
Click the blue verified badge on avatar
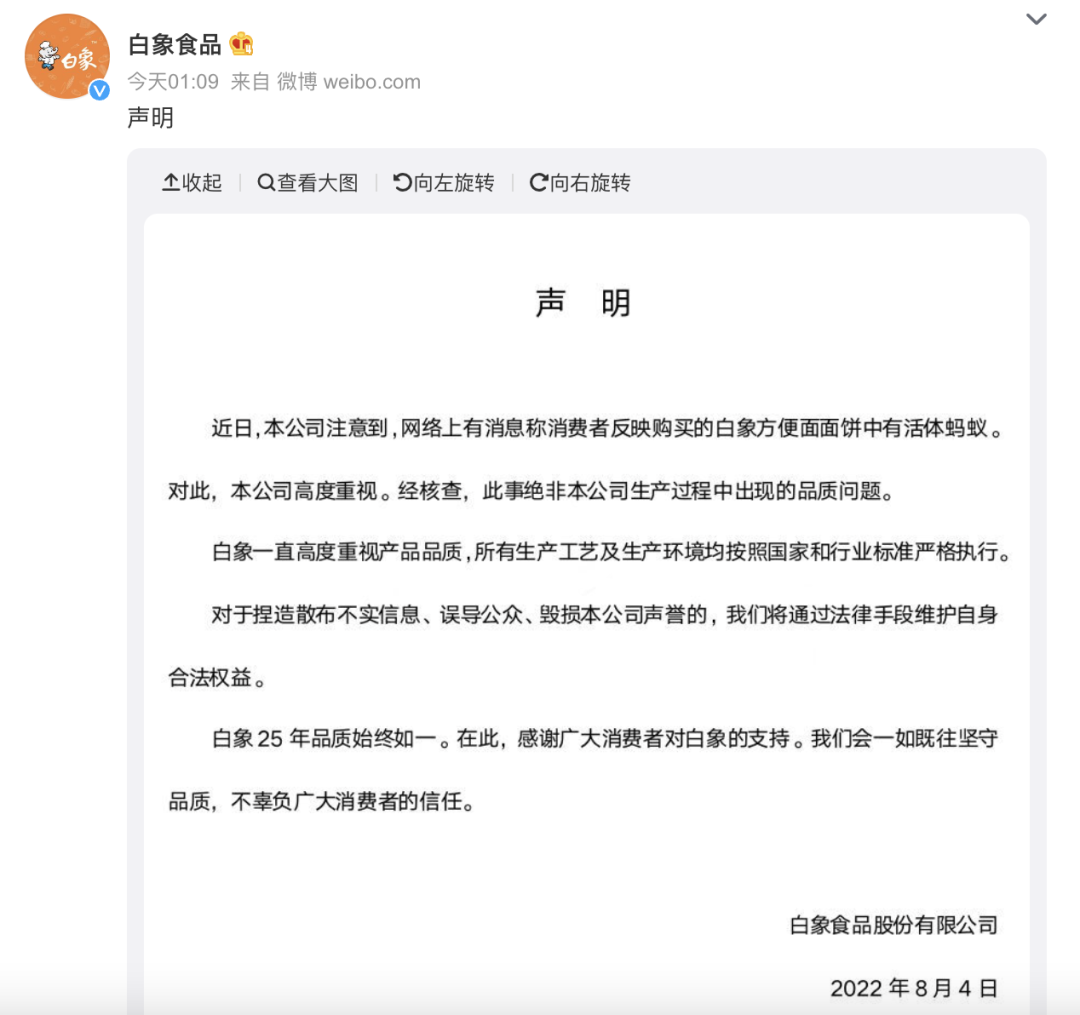coord(100,90)
